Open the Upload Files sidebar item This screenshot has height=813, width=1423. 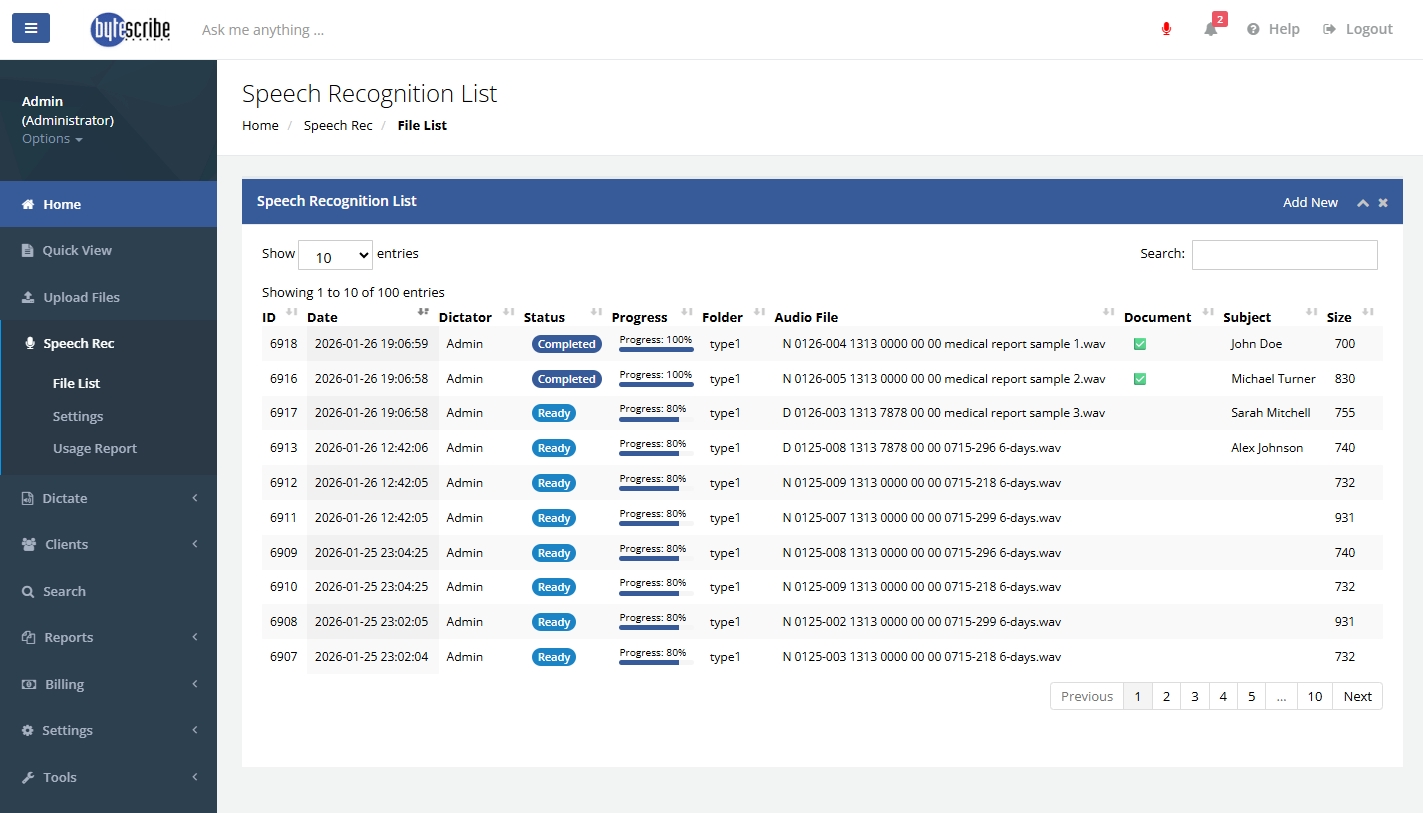80,297
